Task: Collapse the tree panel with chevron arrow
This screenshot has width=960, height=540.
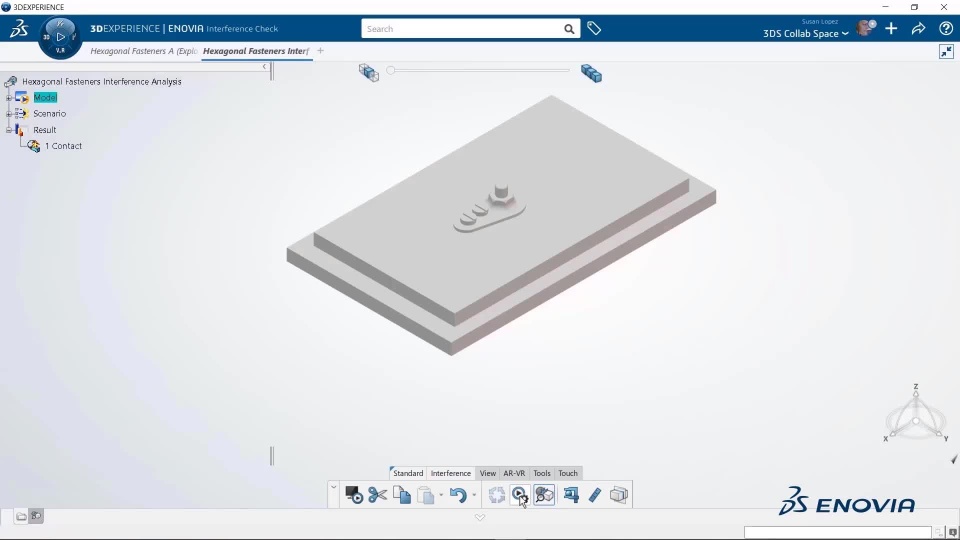Action: tap(264, 67)
